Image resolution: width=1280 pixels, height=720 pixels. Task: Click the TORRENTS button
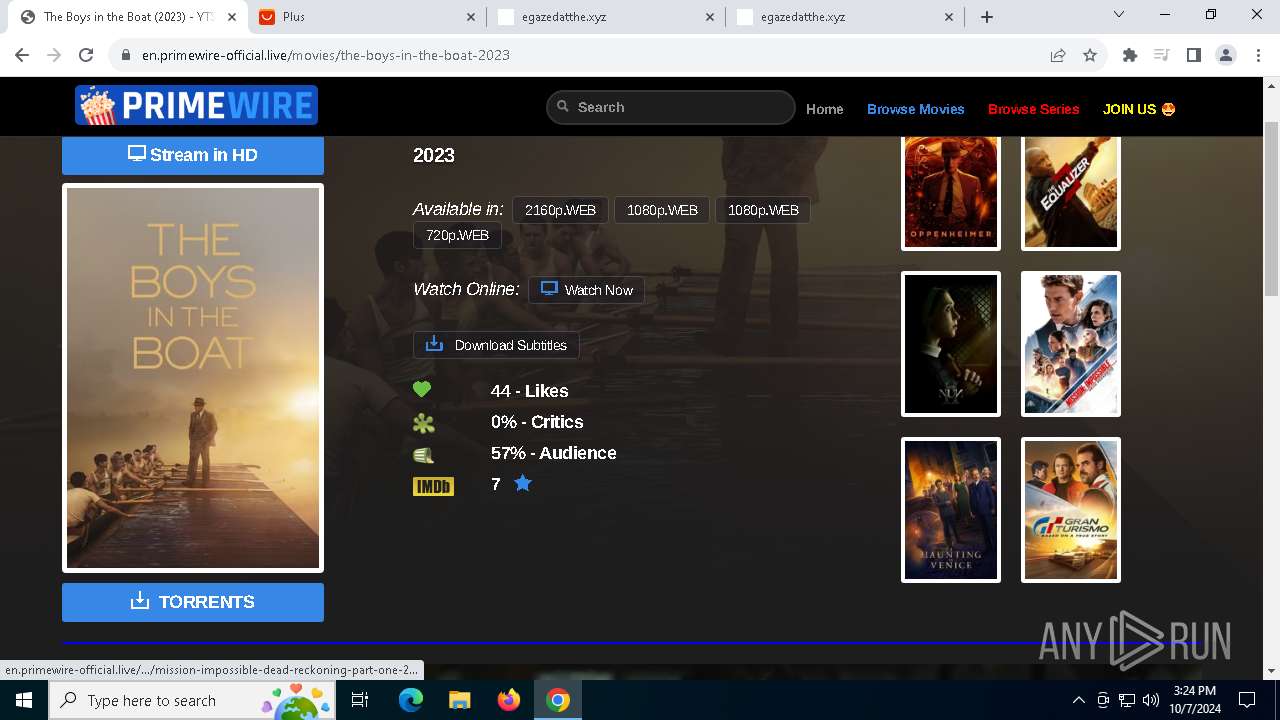[x=193, y=602]
